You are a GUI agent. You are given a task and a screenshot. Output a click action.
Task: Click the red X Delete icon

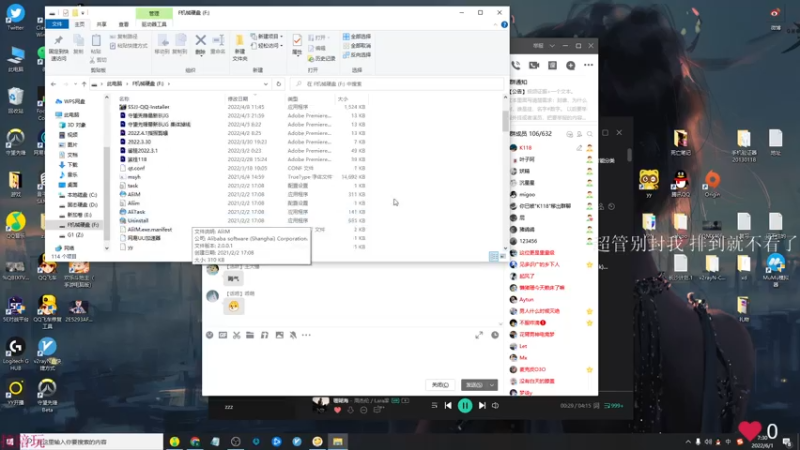(x=201, y=40)
